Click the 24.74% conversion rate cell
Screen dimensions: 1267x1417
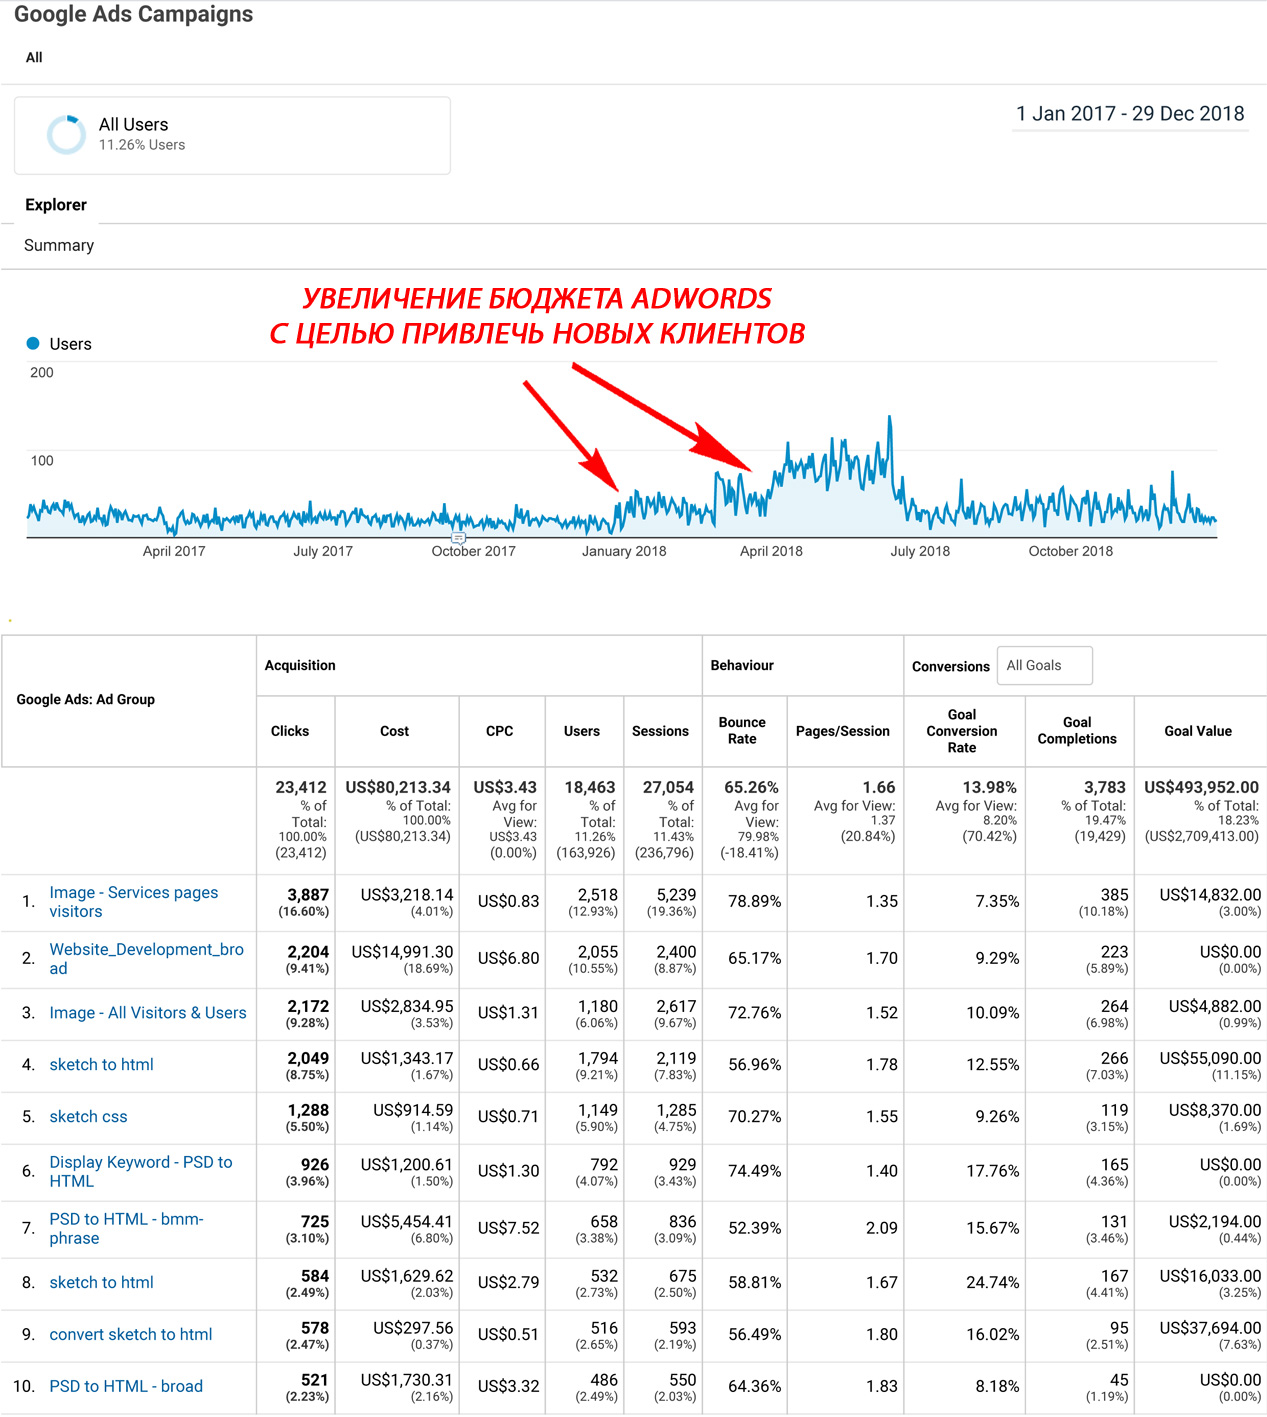[992, 1282]
